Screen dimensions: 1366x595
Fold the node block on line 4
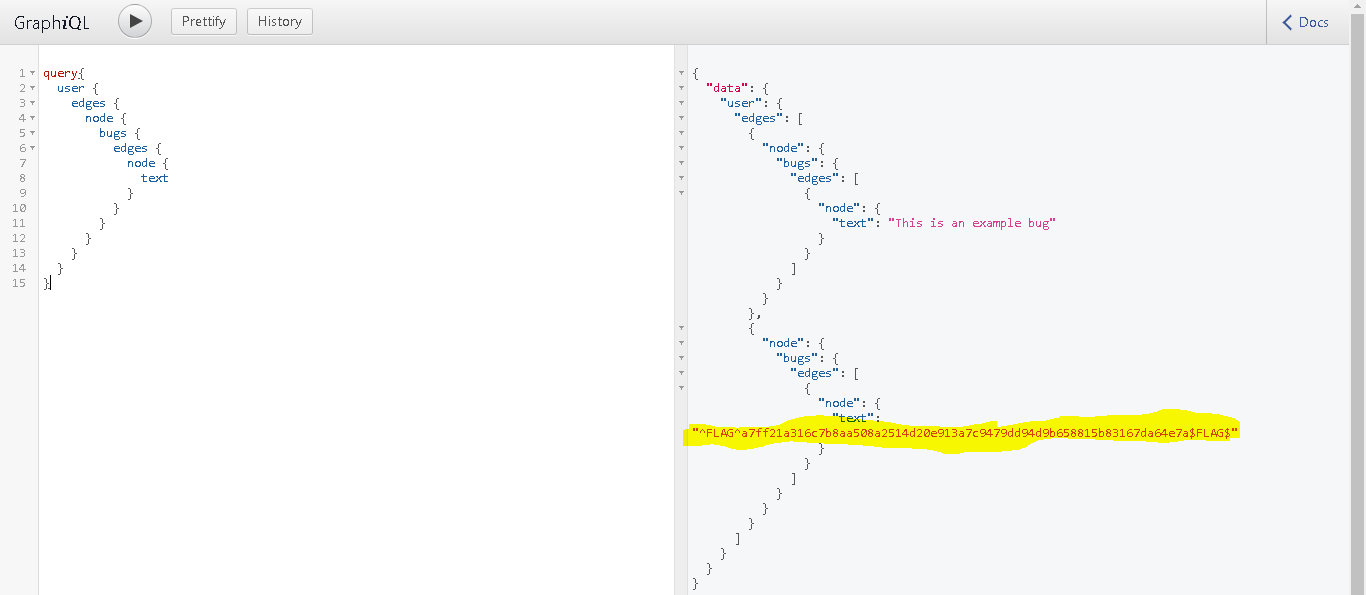point(33,119)
